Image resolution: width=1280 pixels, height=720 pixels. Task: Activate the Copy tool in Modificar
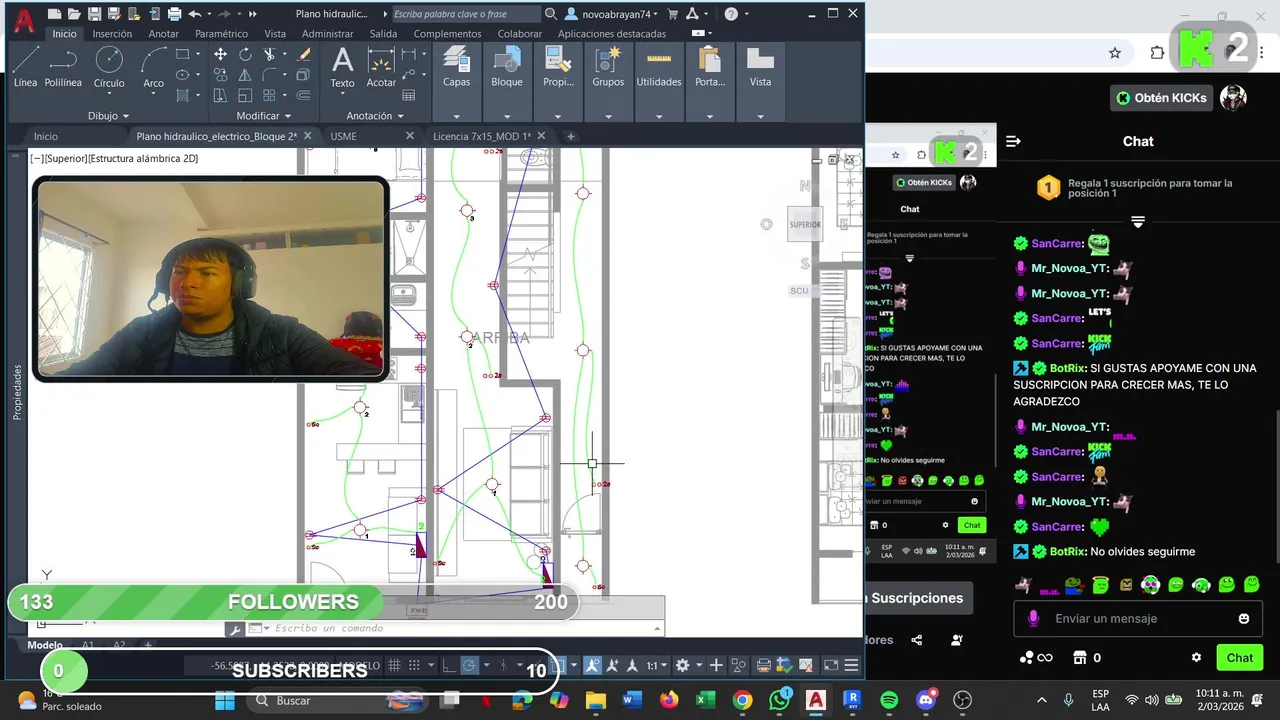(220, 75)
